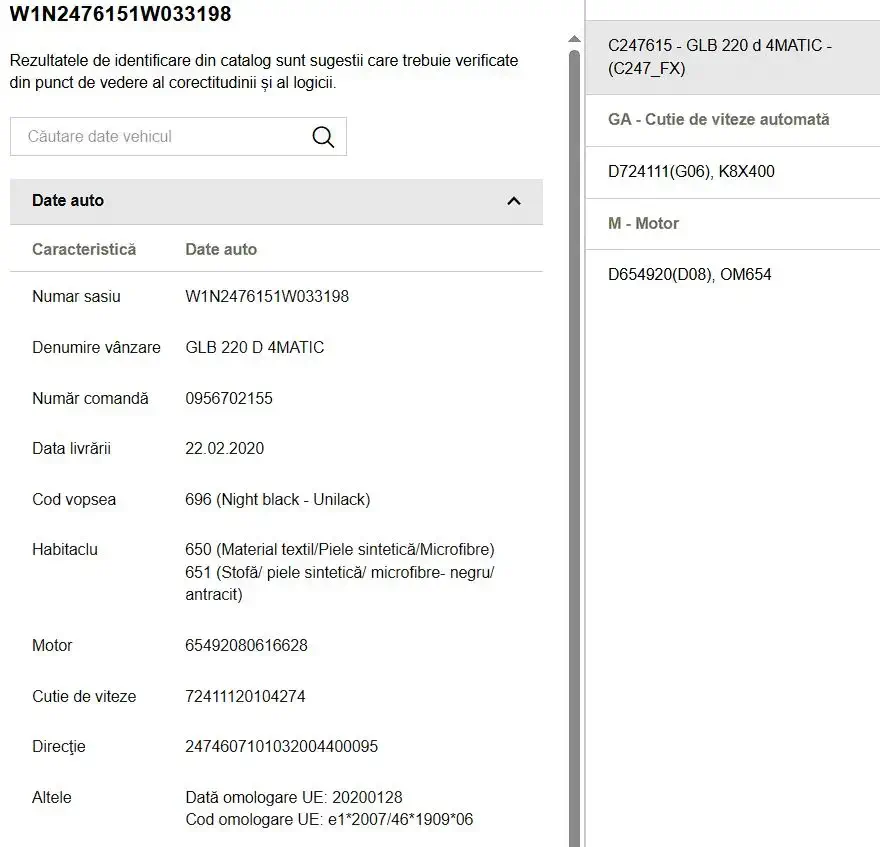Click the sales name GLB 220 D 4MATIC

255,347
